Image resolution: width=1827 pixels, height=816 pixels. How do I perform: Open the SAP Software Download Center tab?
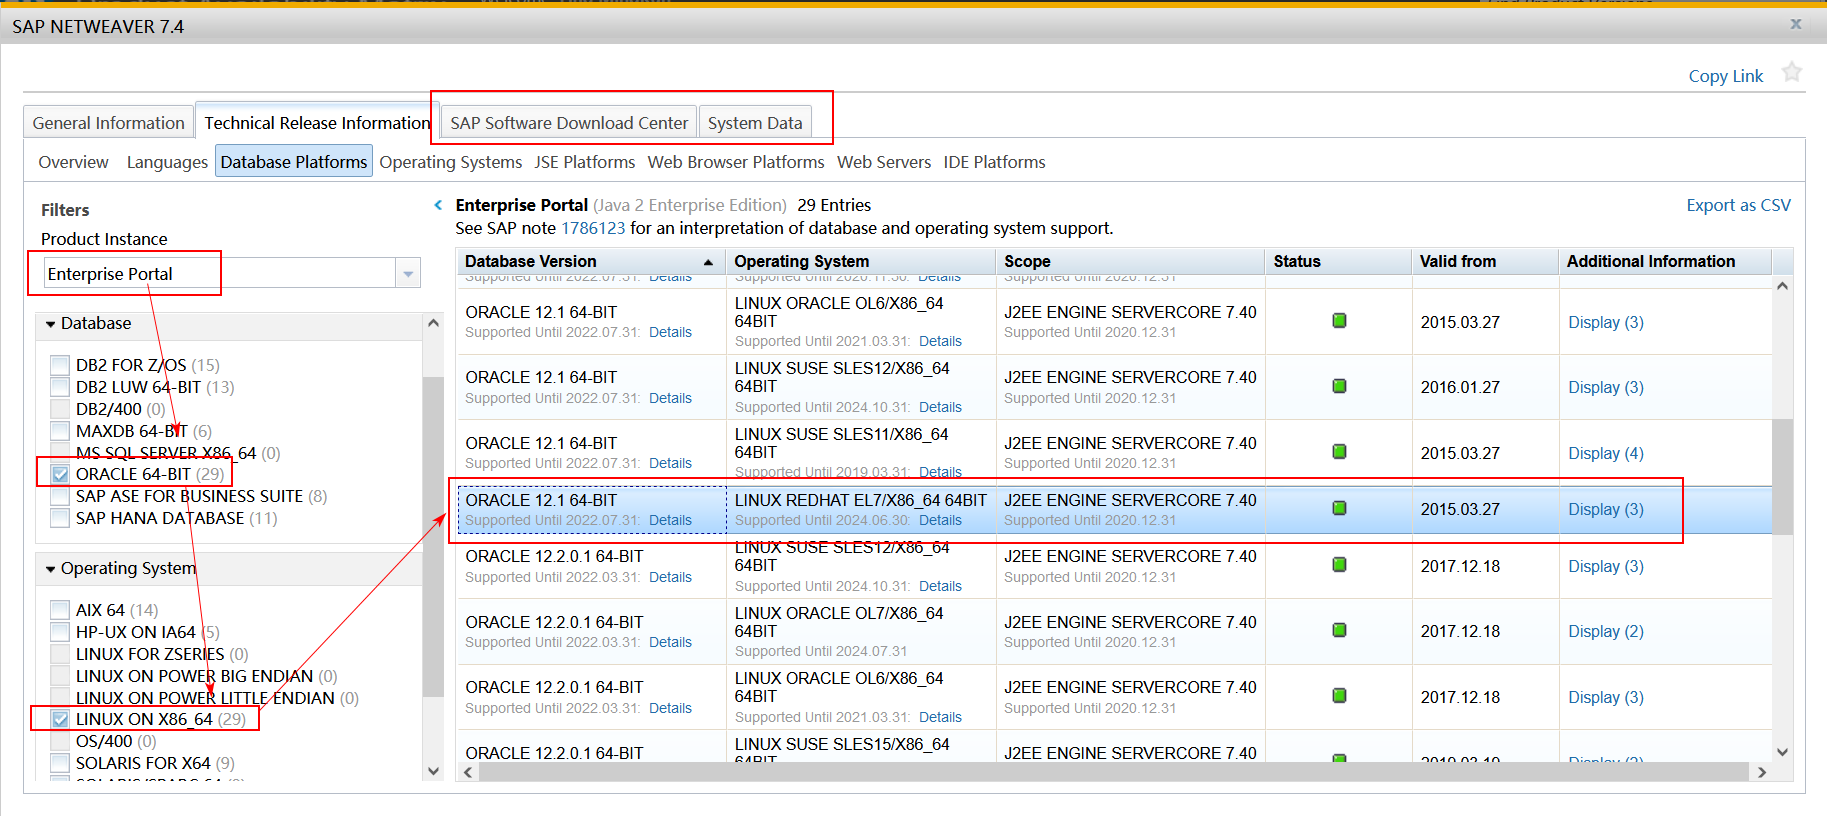(x=569, y=123)
